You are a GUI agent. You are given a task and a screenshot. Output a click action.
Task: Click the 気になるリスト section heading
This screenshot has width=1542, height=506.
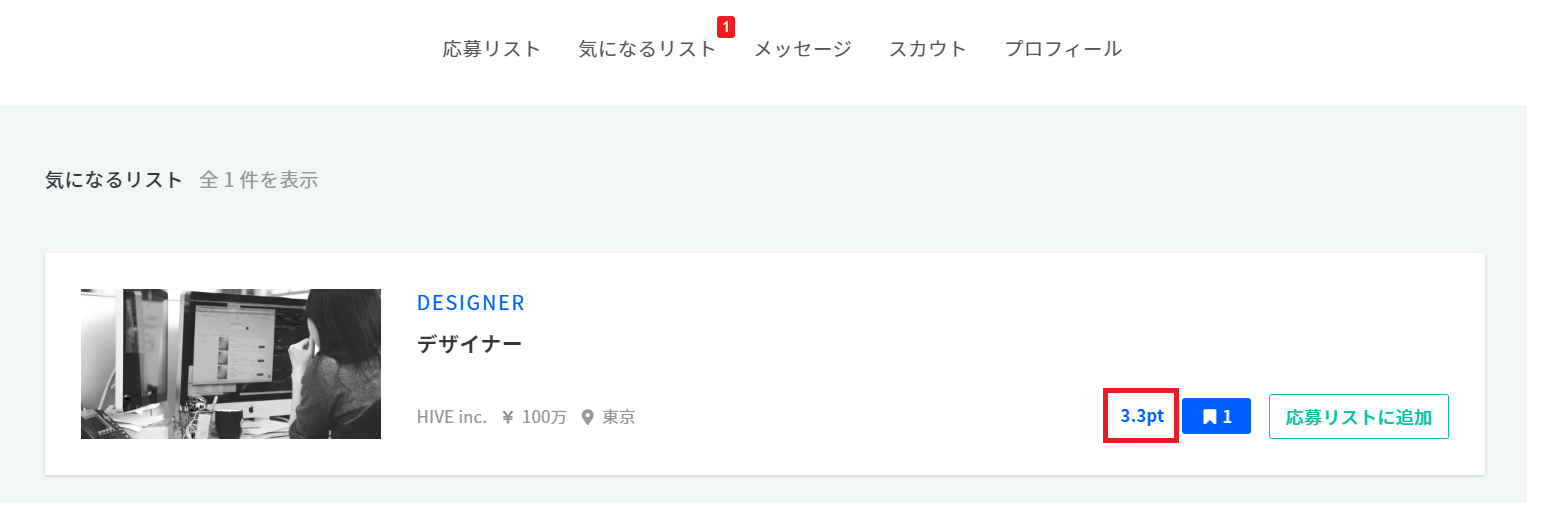click(x=114, y=180)
